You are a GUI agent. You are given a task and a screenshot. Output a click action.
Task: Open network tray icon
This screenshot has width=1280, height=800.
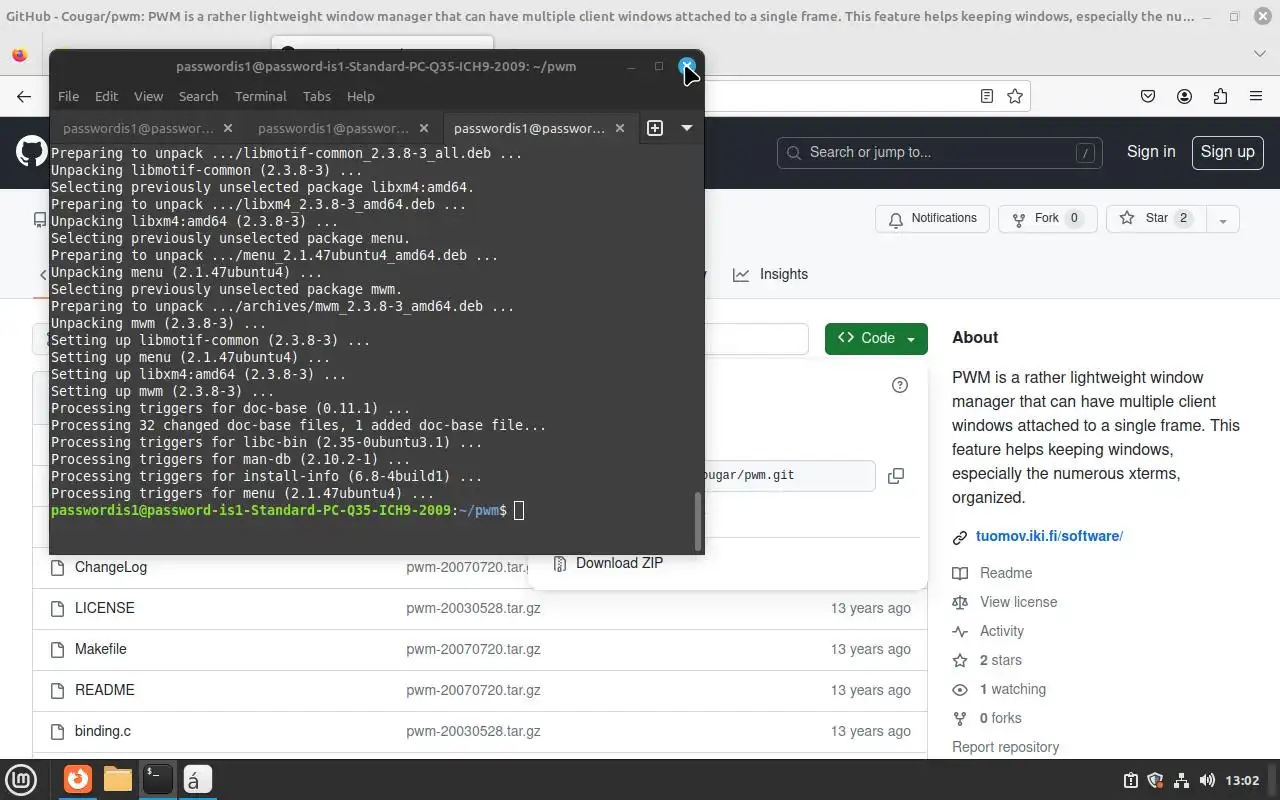pyautogui.click(x=1181, y=780)
